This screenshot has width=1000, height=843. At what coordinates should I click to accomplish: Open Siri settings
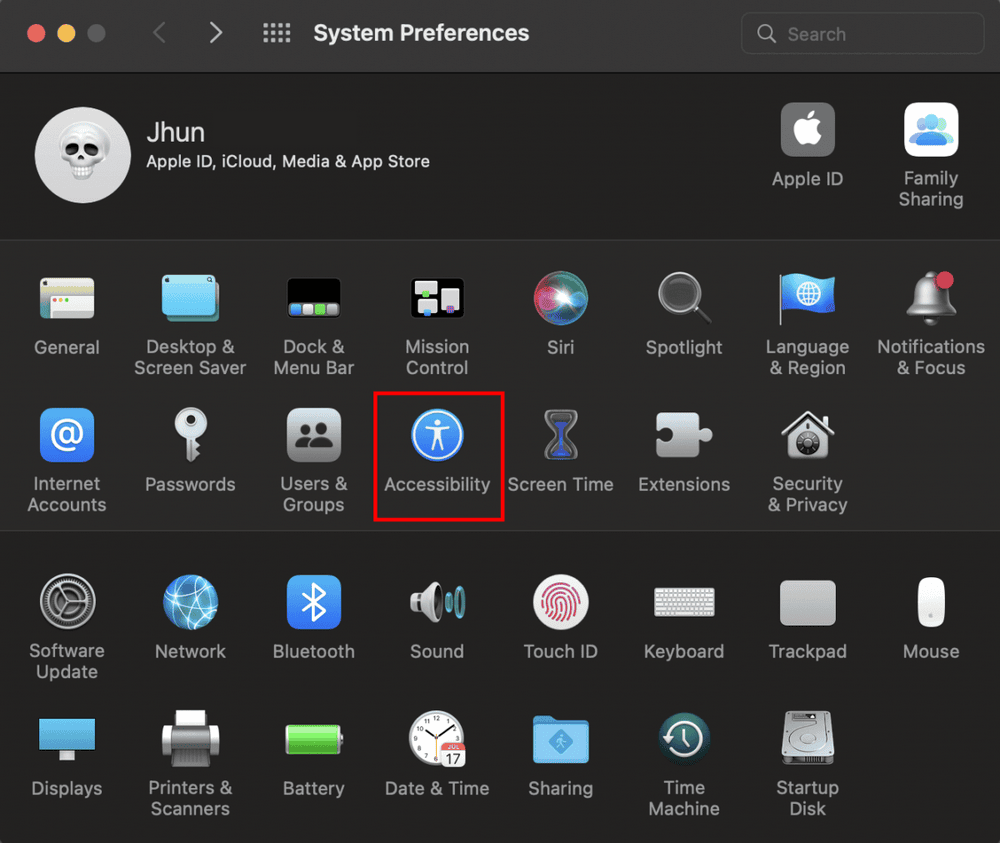(x=560, y=298)
